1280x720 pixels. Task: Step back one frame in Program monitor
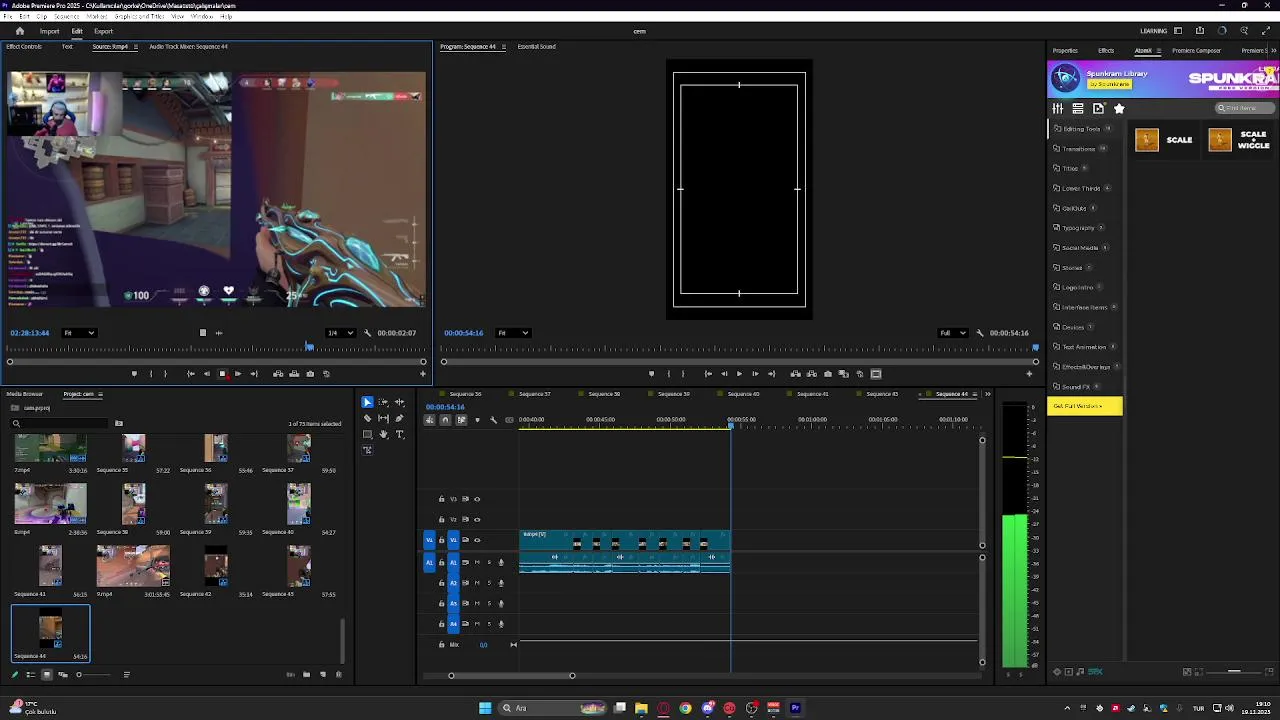(724, 374)
